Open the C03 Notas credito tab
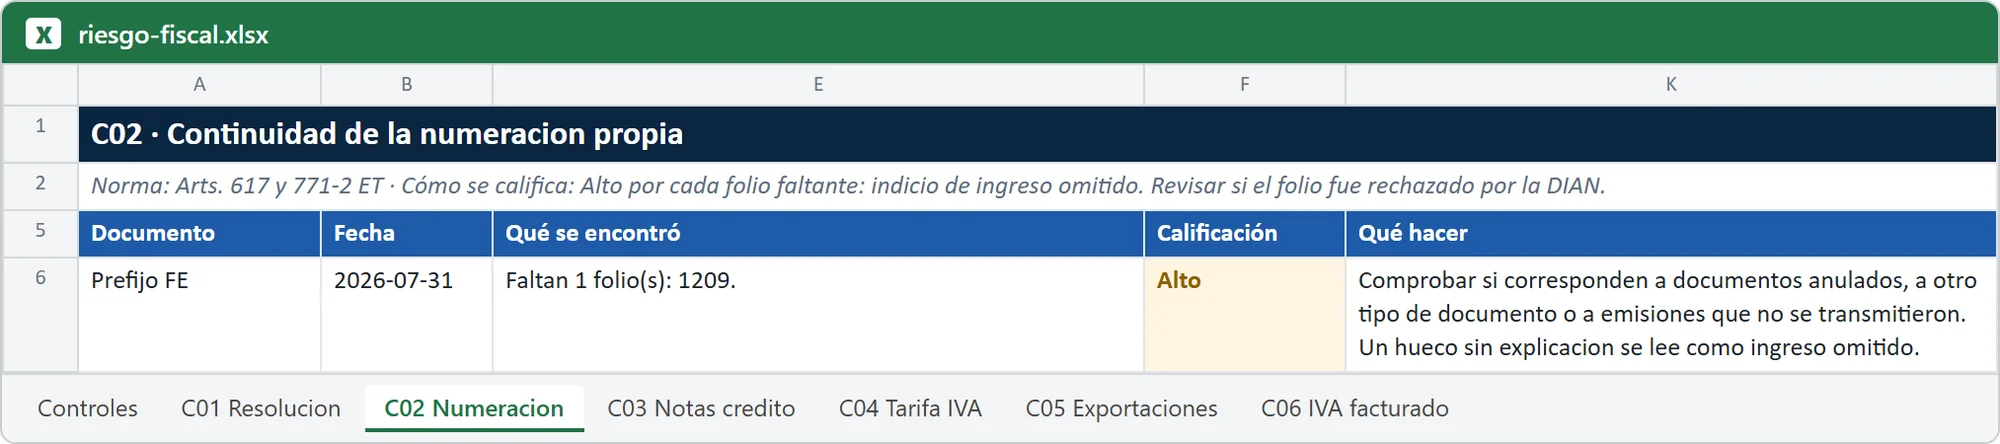2000x444 pixels. pyautogui.click(x=701, y=408)
